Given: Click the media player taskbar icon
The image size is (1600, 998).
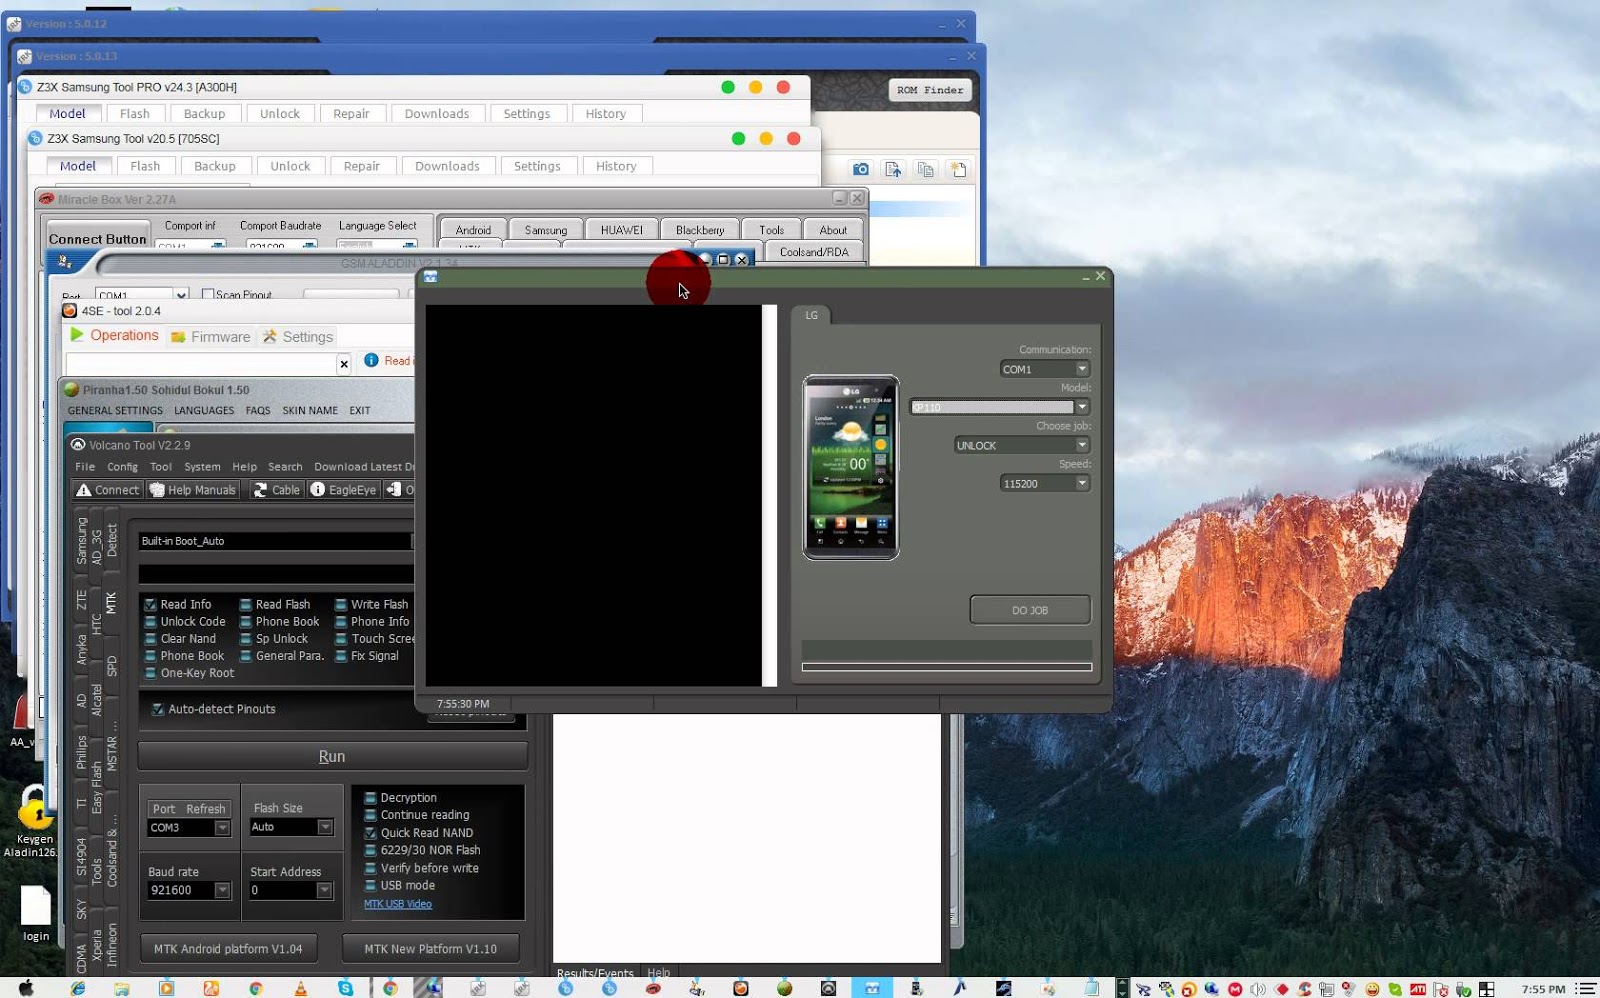Looking at the screenshot, I should 166,988.
